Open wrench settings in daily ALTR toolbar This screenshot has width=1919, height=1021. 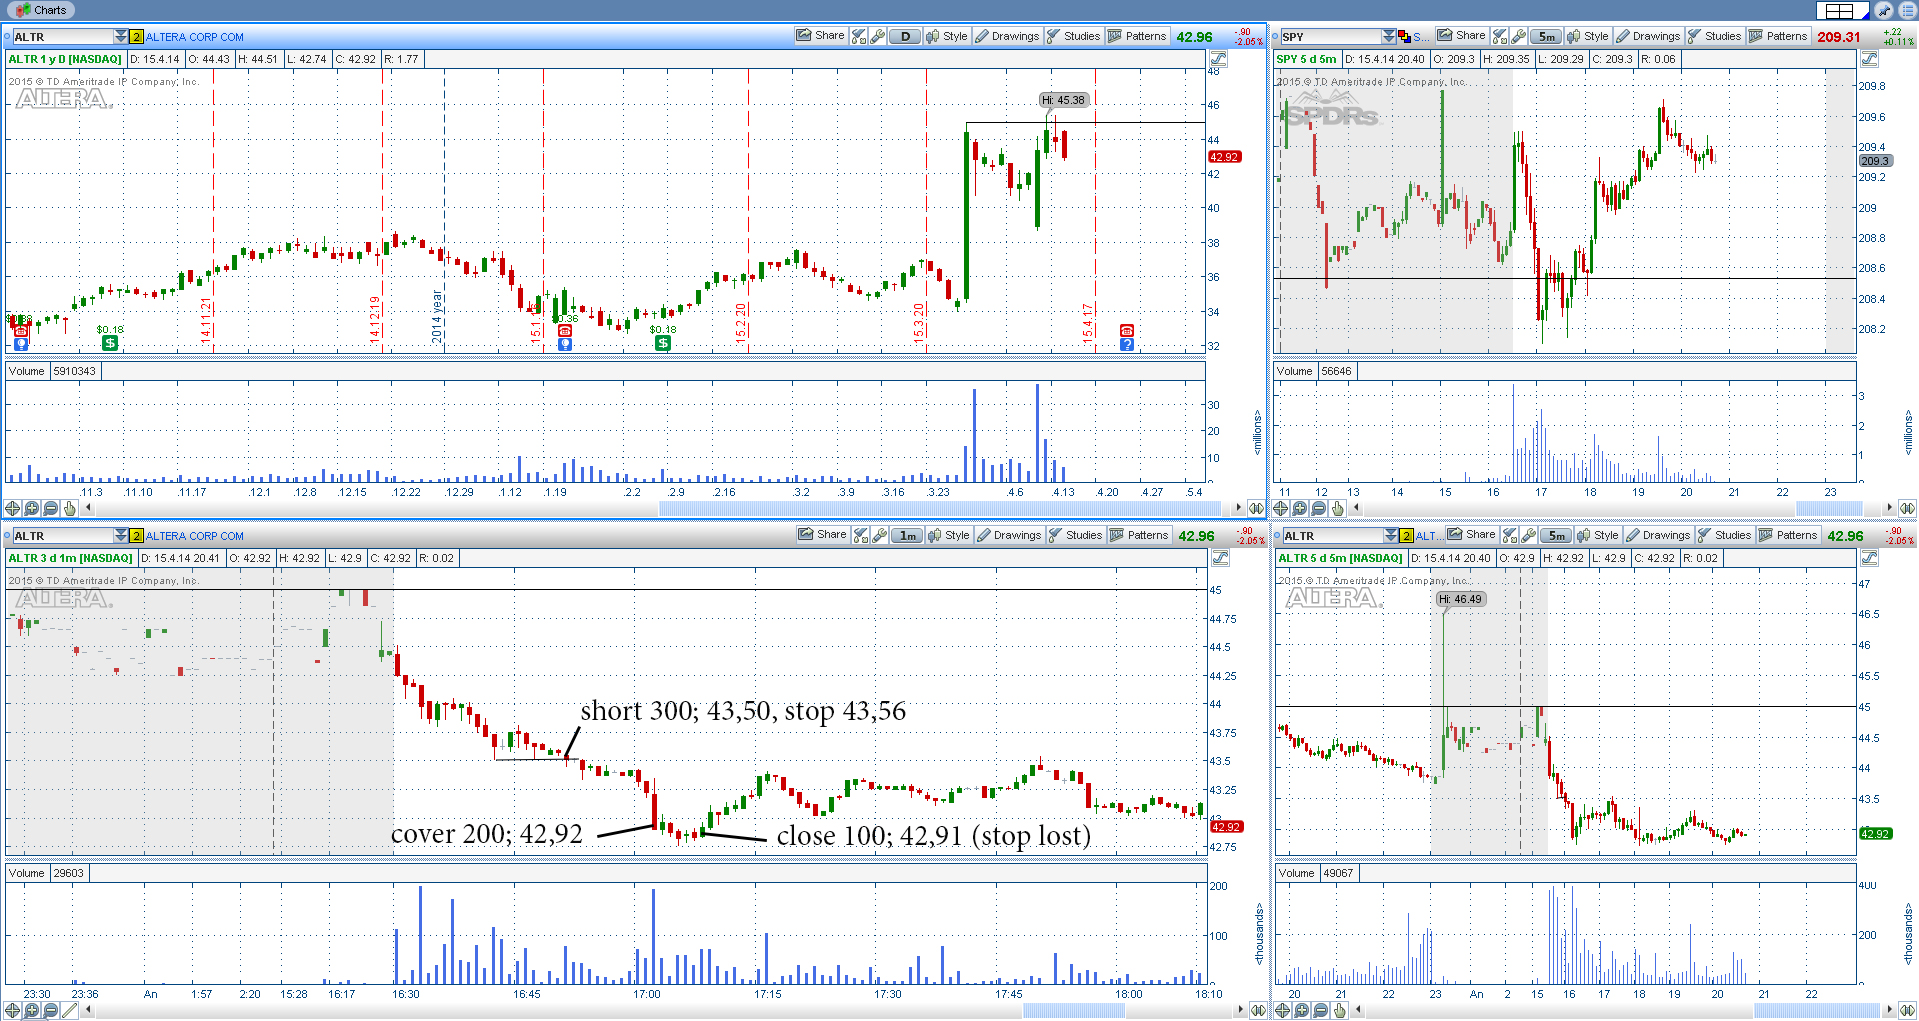click(877, 36)
